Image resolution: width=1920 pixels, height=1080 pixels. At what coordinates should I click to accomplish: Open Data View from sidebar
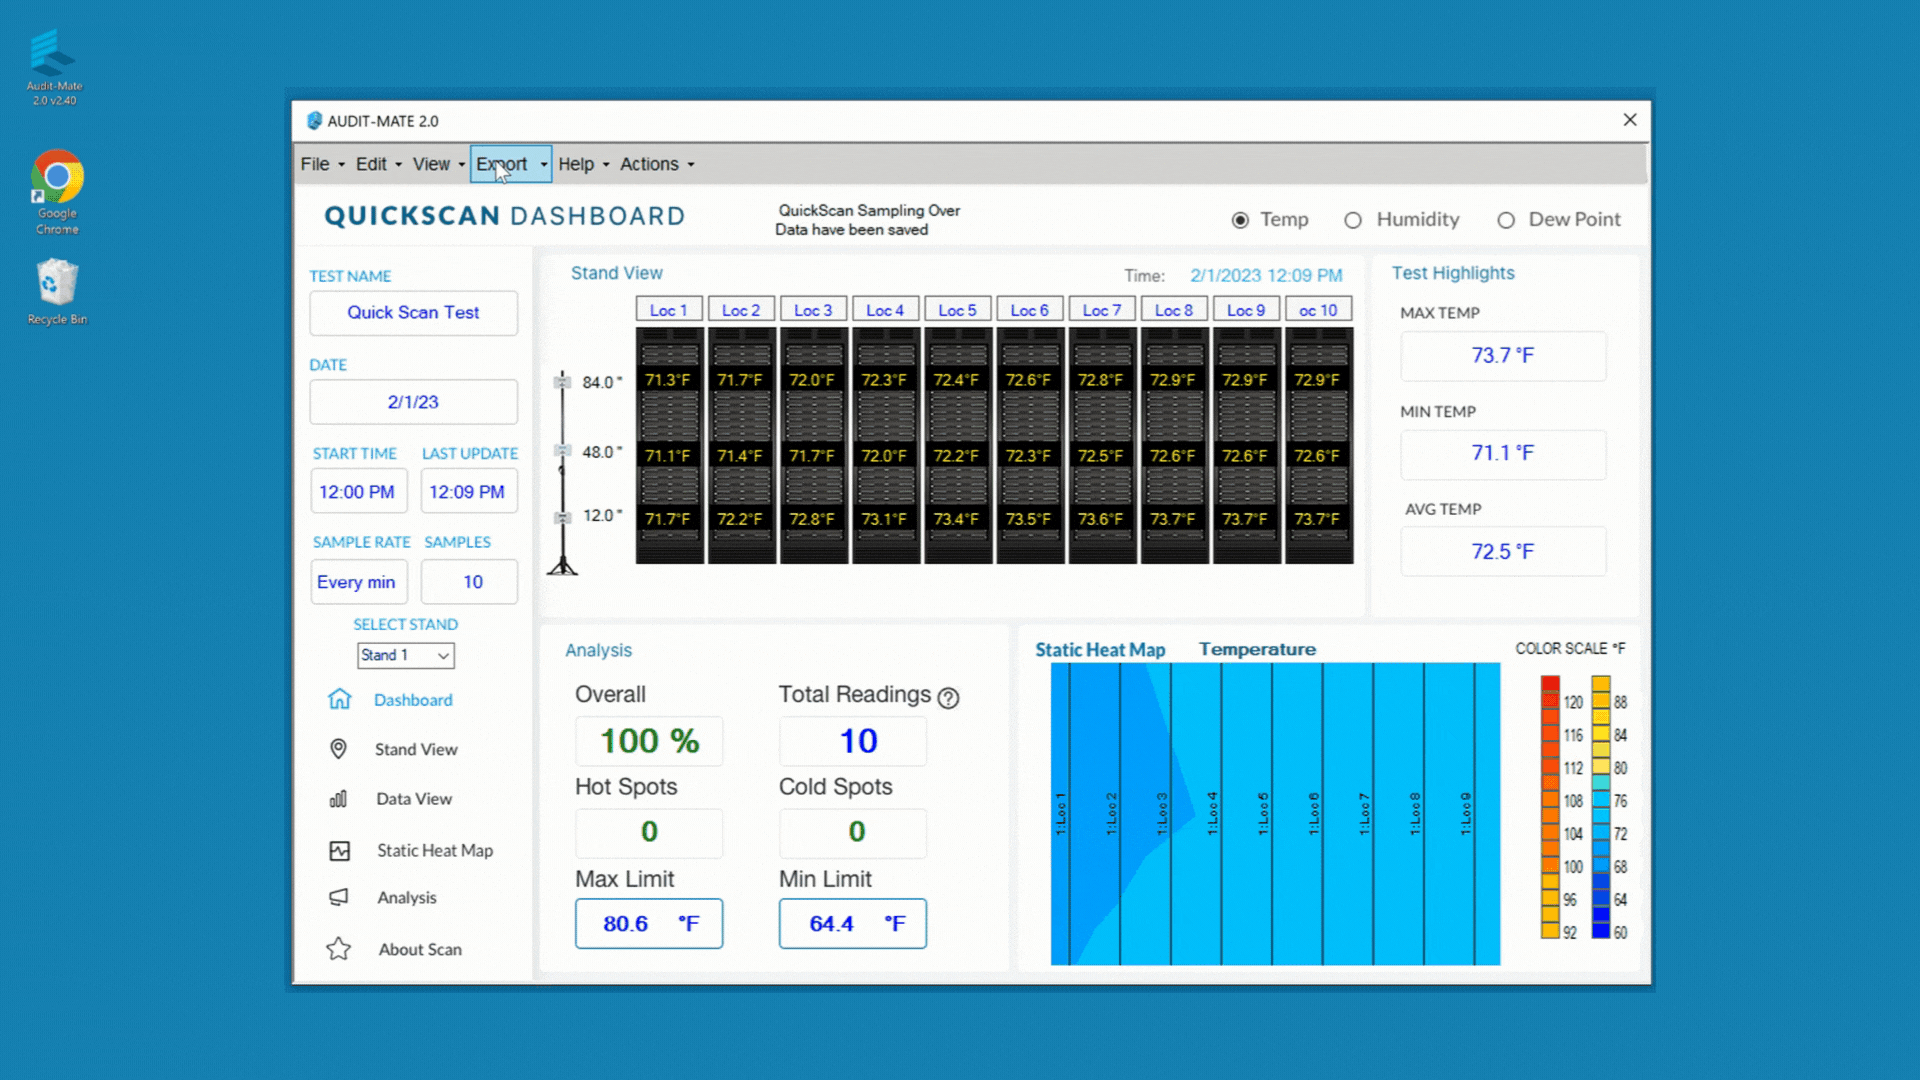click(x=414, y=798)
